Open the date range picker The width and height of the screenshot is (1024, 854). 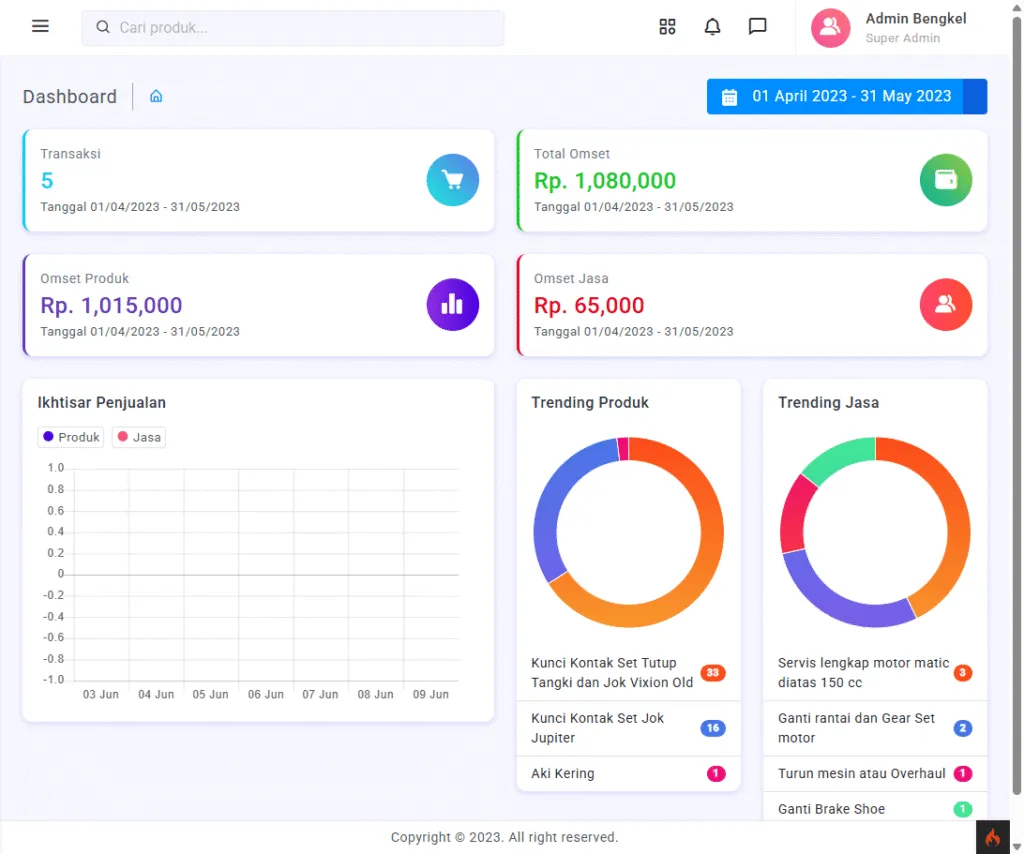pyautogui.click(x=846, y=97)
